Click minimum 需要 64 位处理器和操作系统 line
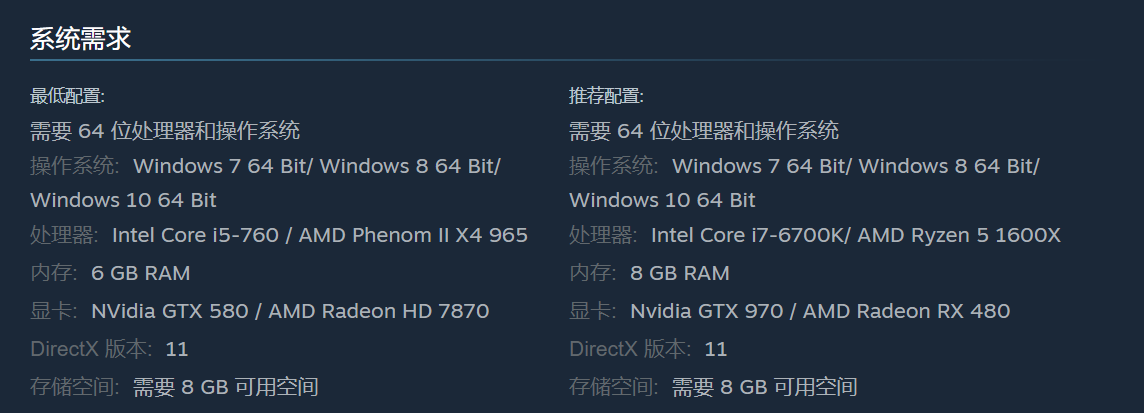The height and width of the screenshot is (413, 1144). point(165,131)
